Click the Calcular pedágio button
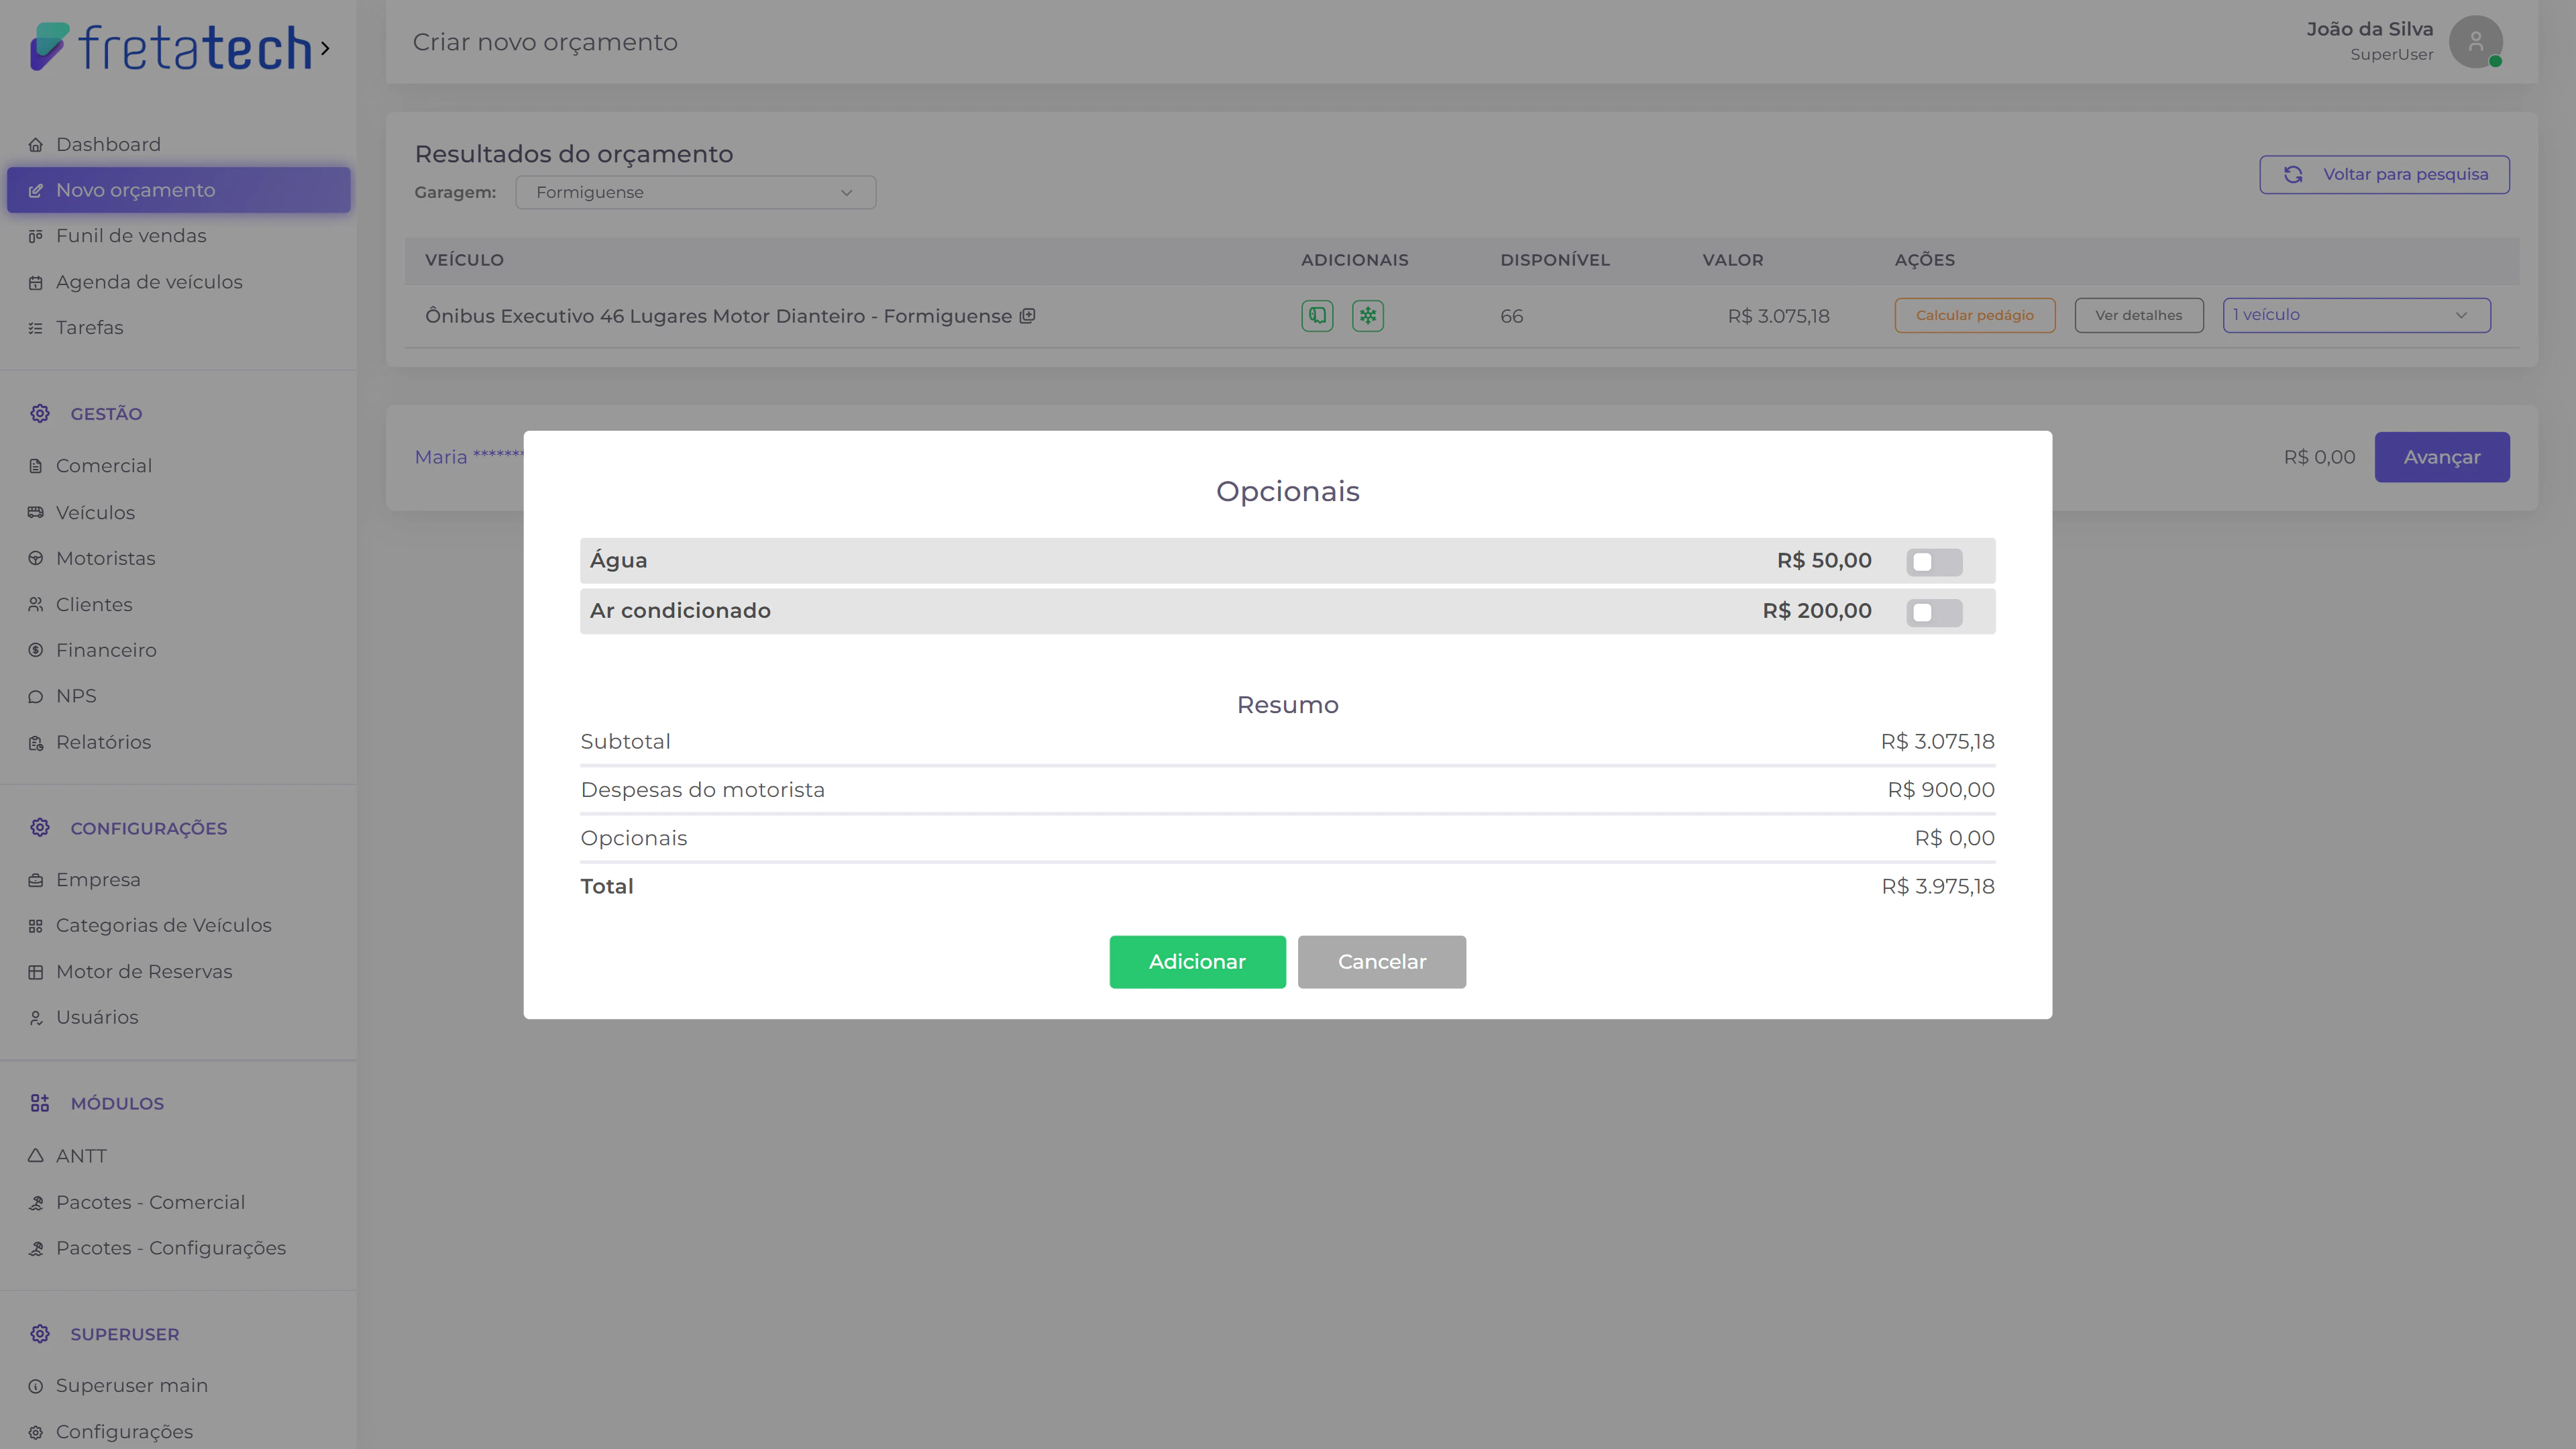Image resolution: width=2576 pixels, height=1449 pixels. (x=1974, y=315)
